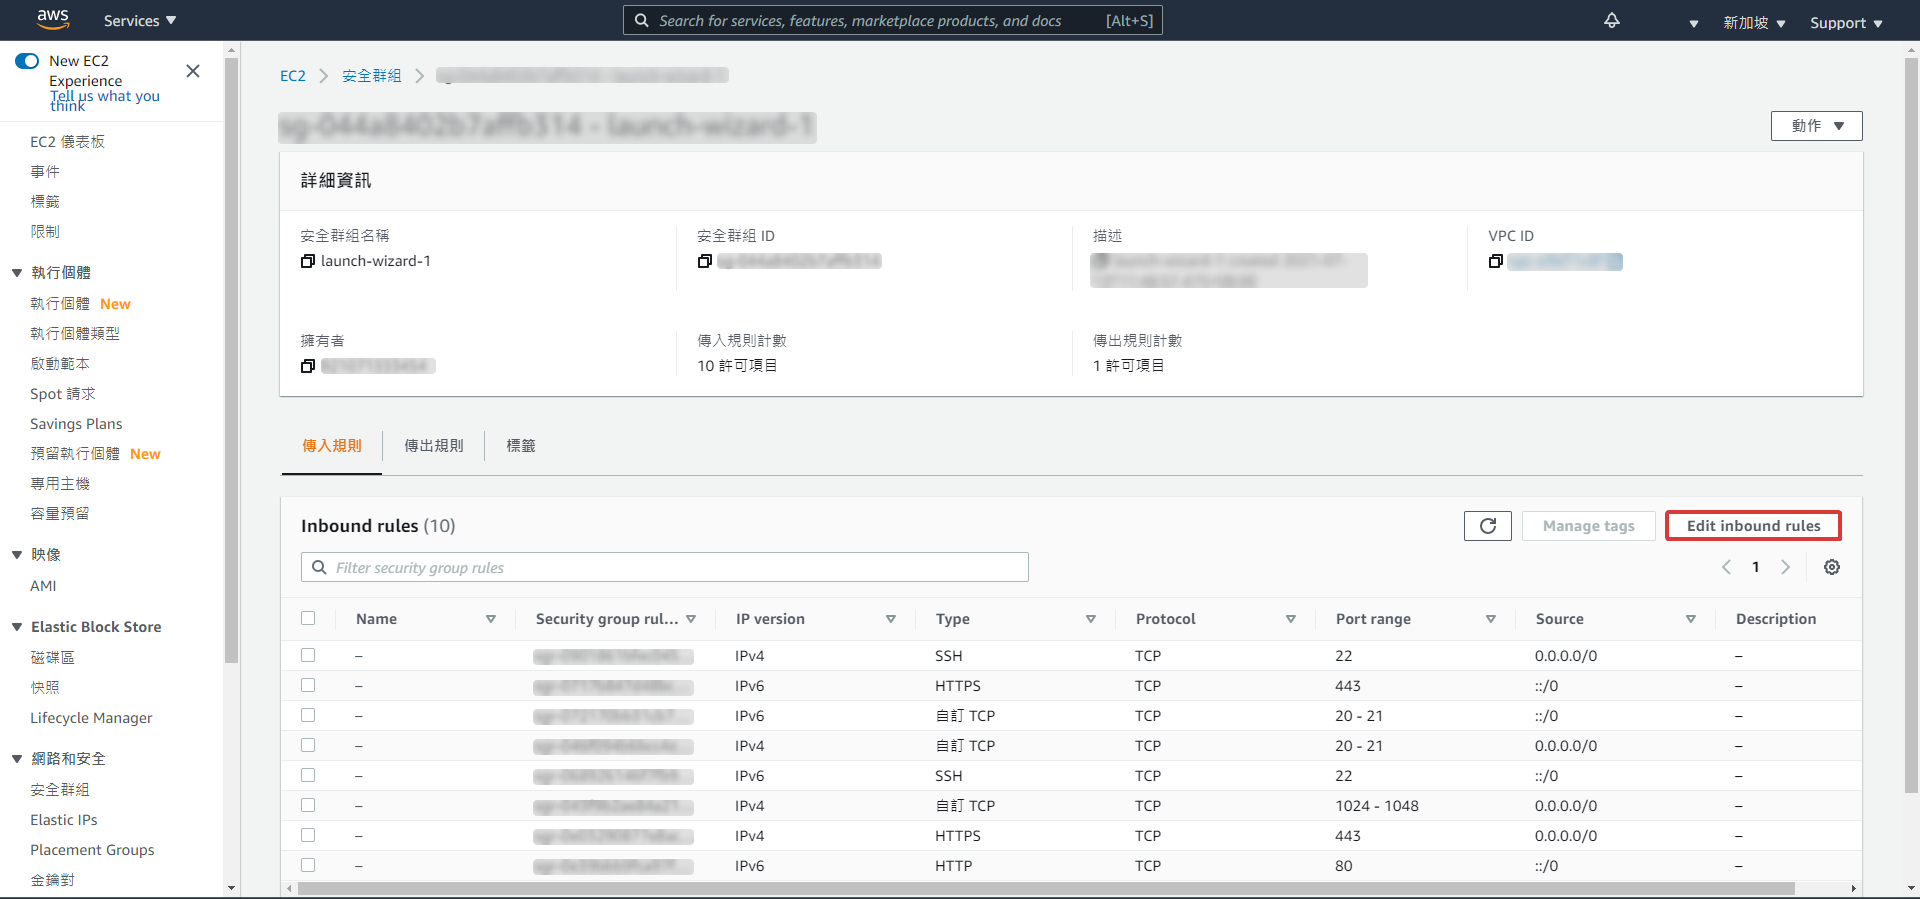Check the SSH IPv6 port 22 rule
This screenshot has height=899, width=1920.
coord(308,775)
